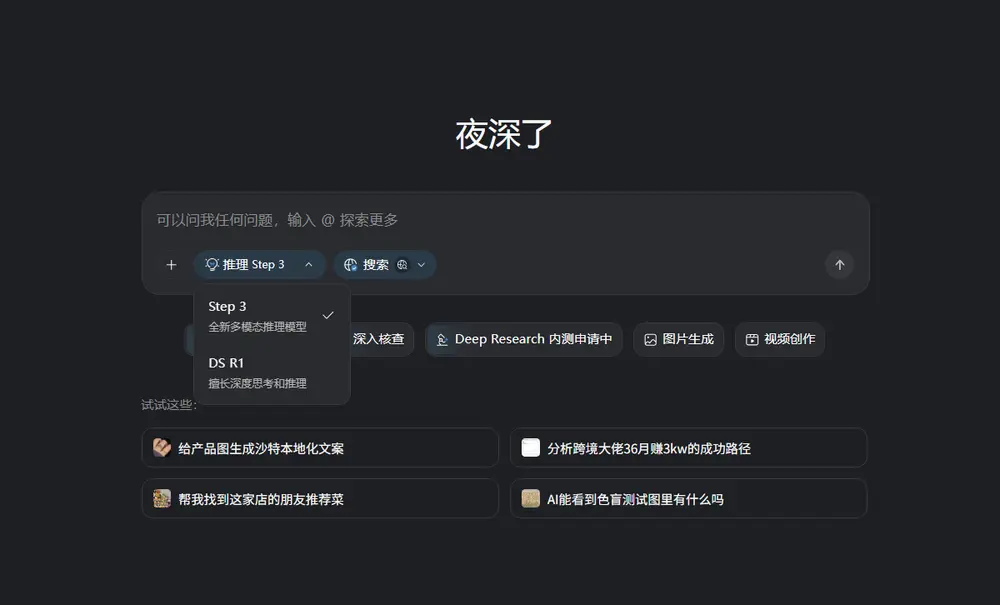Open 图片生成 via its picture icon
Viewport: 1000px width, 605px height.
tap(650, 339)
